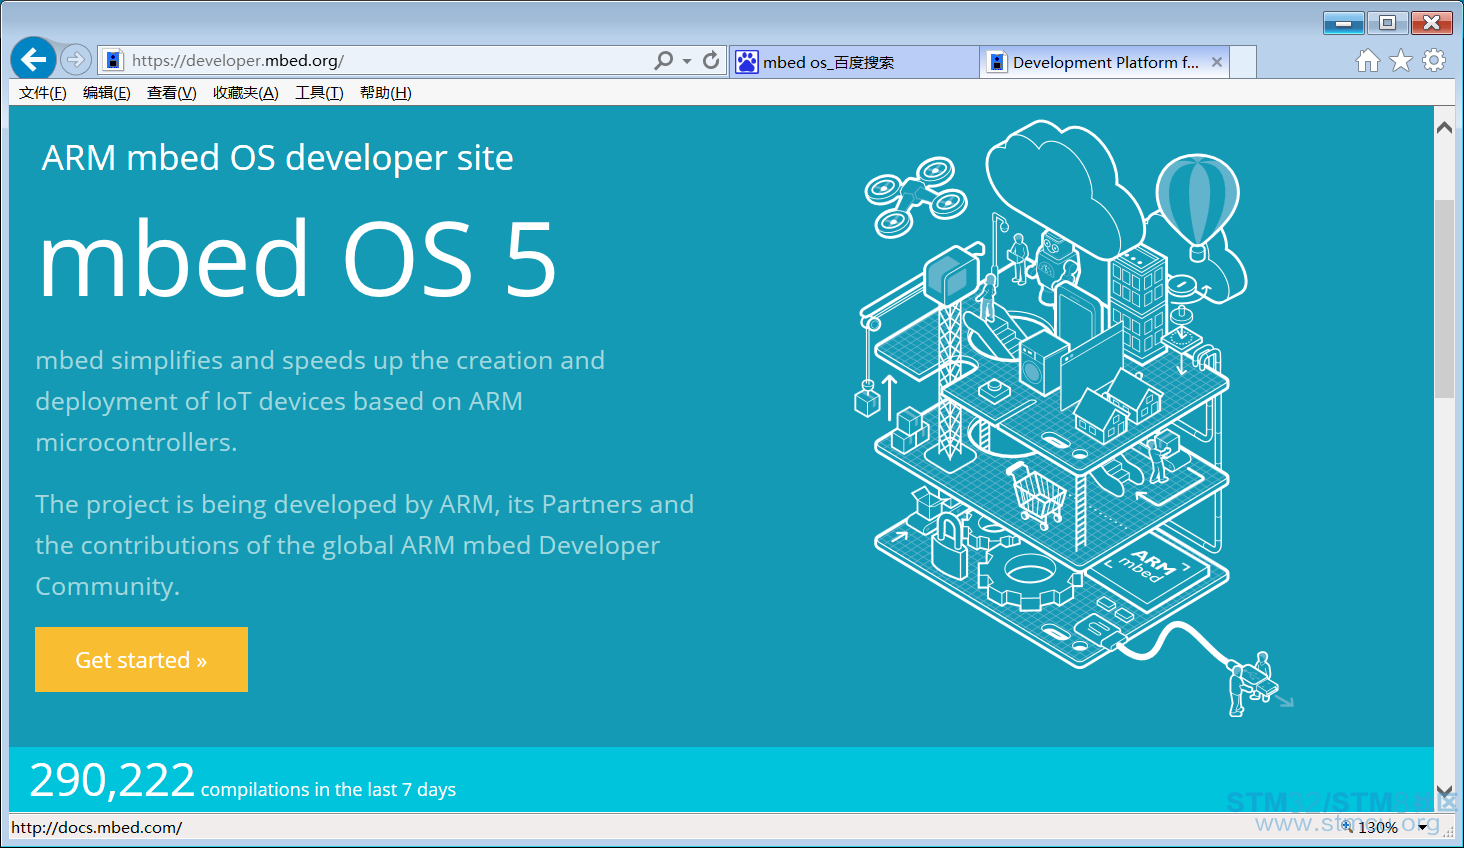The width and height of the screenshot is (1464, 848).
Task: Maximize the browser window
Action: click(1387, 23)
